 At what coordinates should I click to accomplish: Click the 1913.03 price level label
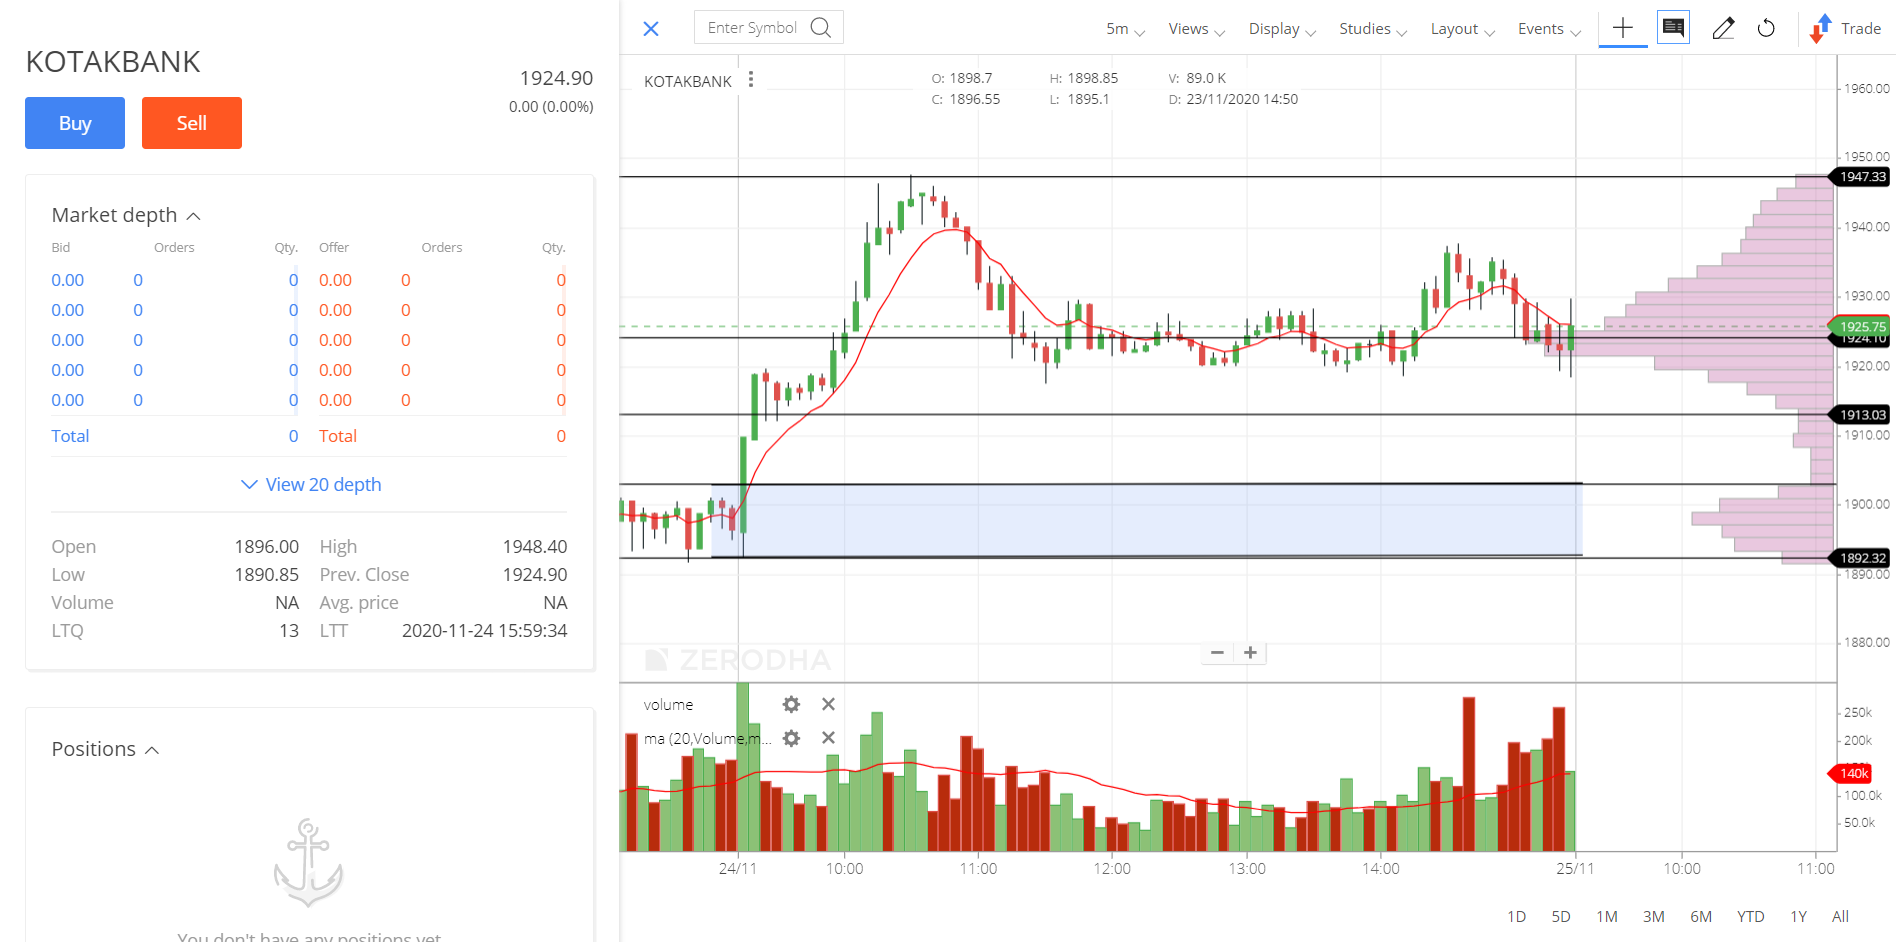click(x=1860, y=415)
